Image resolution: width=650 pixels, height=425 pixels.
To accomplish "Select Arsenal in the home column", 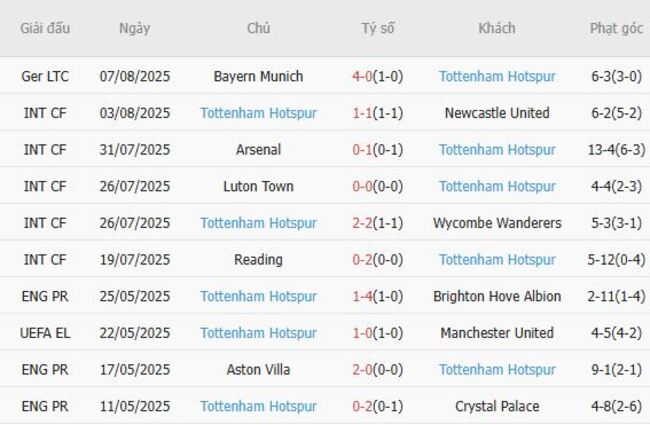I will click(x=258, y=150).
